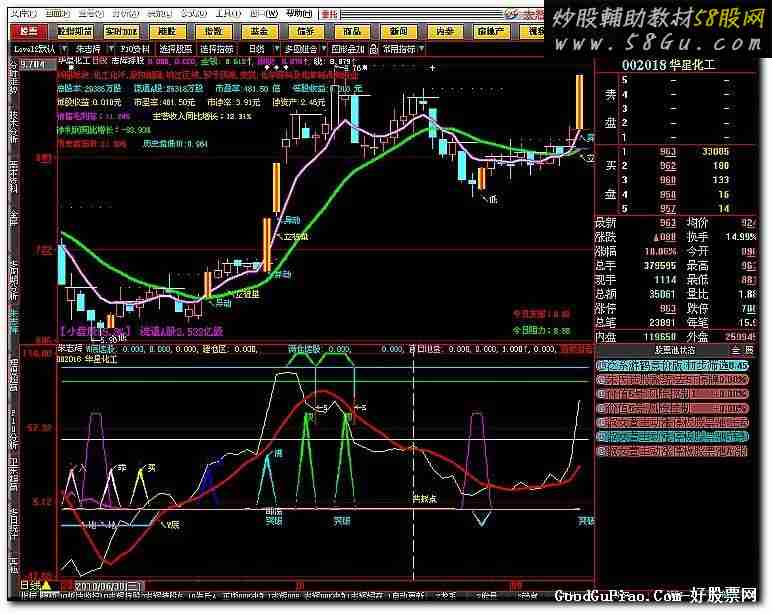
Task: Open the 分析 menu
Action: click(126, 13)
